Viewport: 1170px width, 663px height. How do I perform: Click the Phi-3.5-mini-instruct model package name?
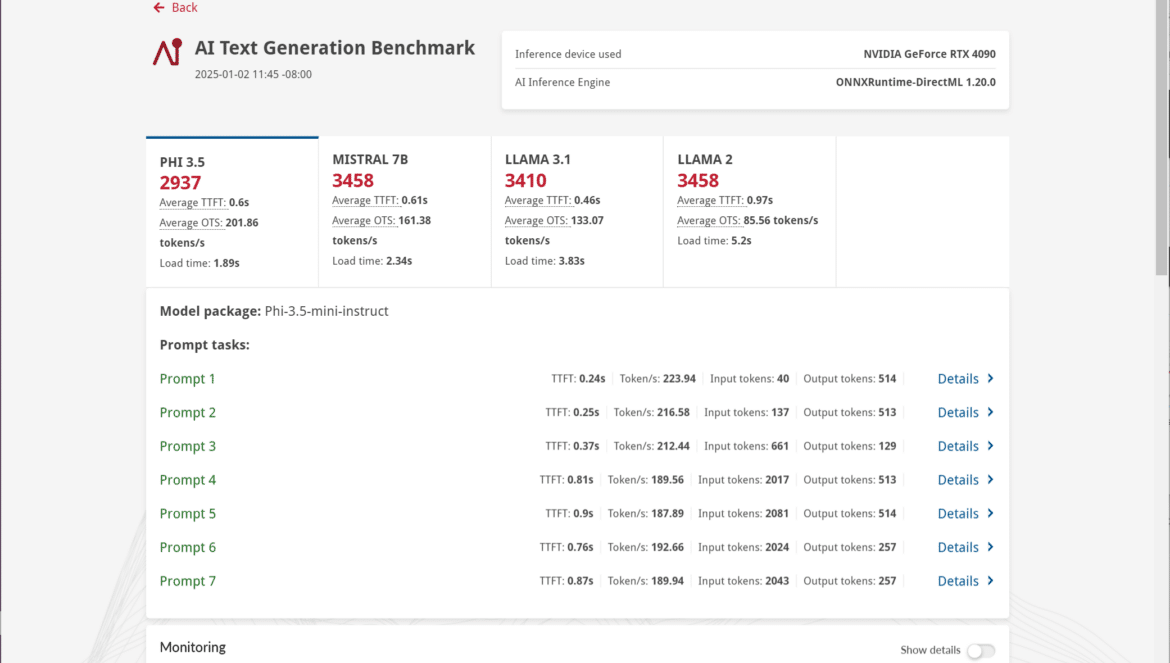326,311
